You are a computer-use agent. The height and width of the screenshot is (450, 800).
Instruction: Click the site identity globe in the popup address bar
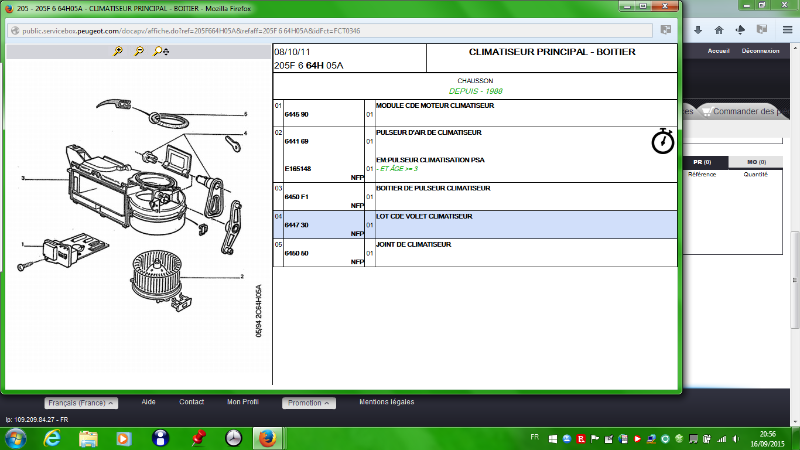pos(15,31)
